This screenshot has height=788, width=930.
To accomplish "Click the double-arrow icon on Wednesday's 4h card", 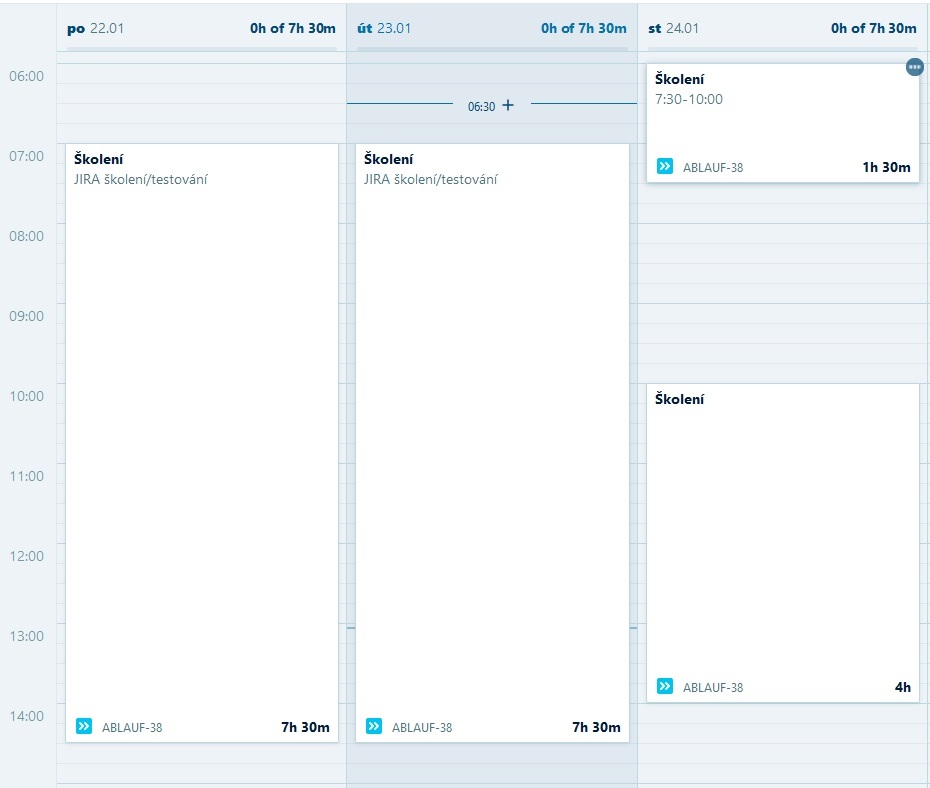I will tap(665, 686).
